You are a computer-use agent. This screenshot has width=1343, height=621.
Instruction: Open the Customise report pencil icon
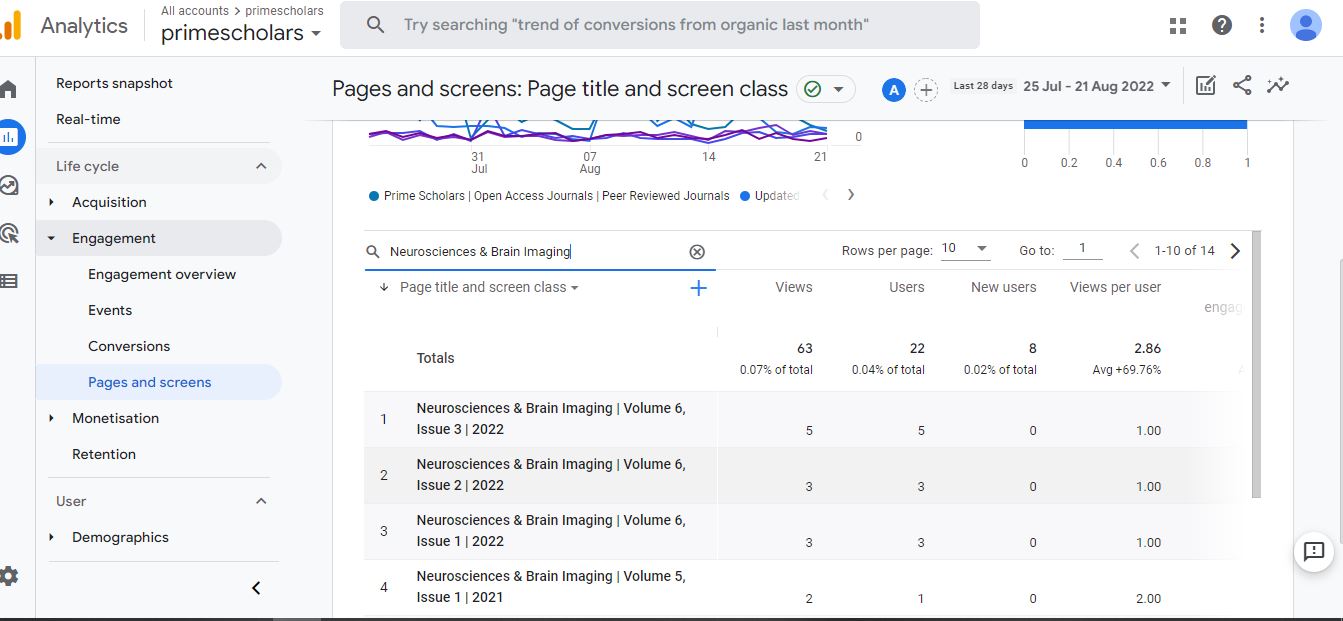tap(1205, 86)
